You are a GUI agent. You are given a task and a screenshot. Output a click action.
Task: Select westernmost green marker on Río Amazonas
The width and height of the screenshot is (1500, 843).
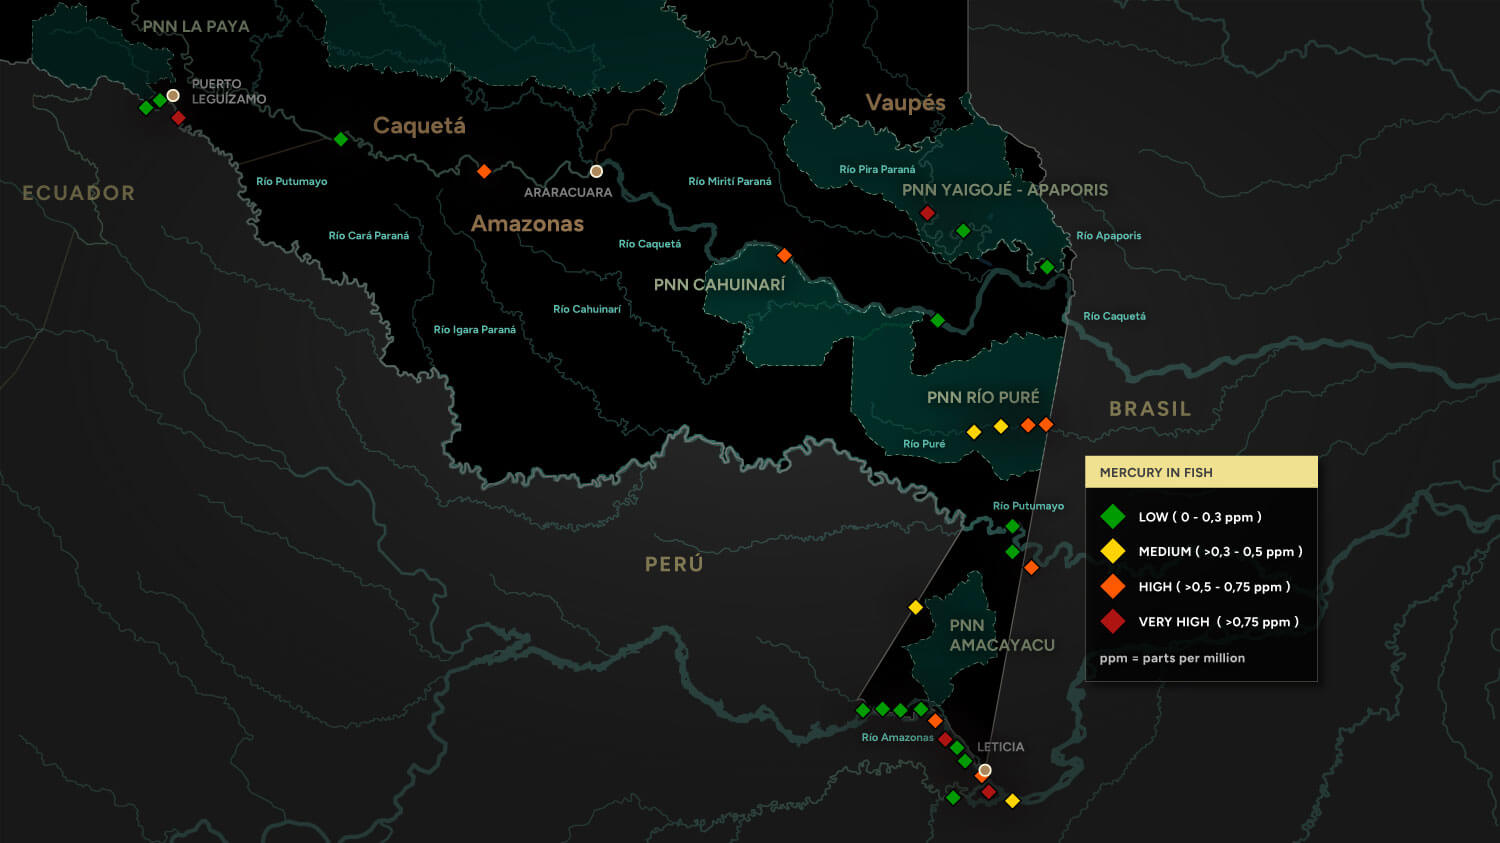tap(863, 710)
